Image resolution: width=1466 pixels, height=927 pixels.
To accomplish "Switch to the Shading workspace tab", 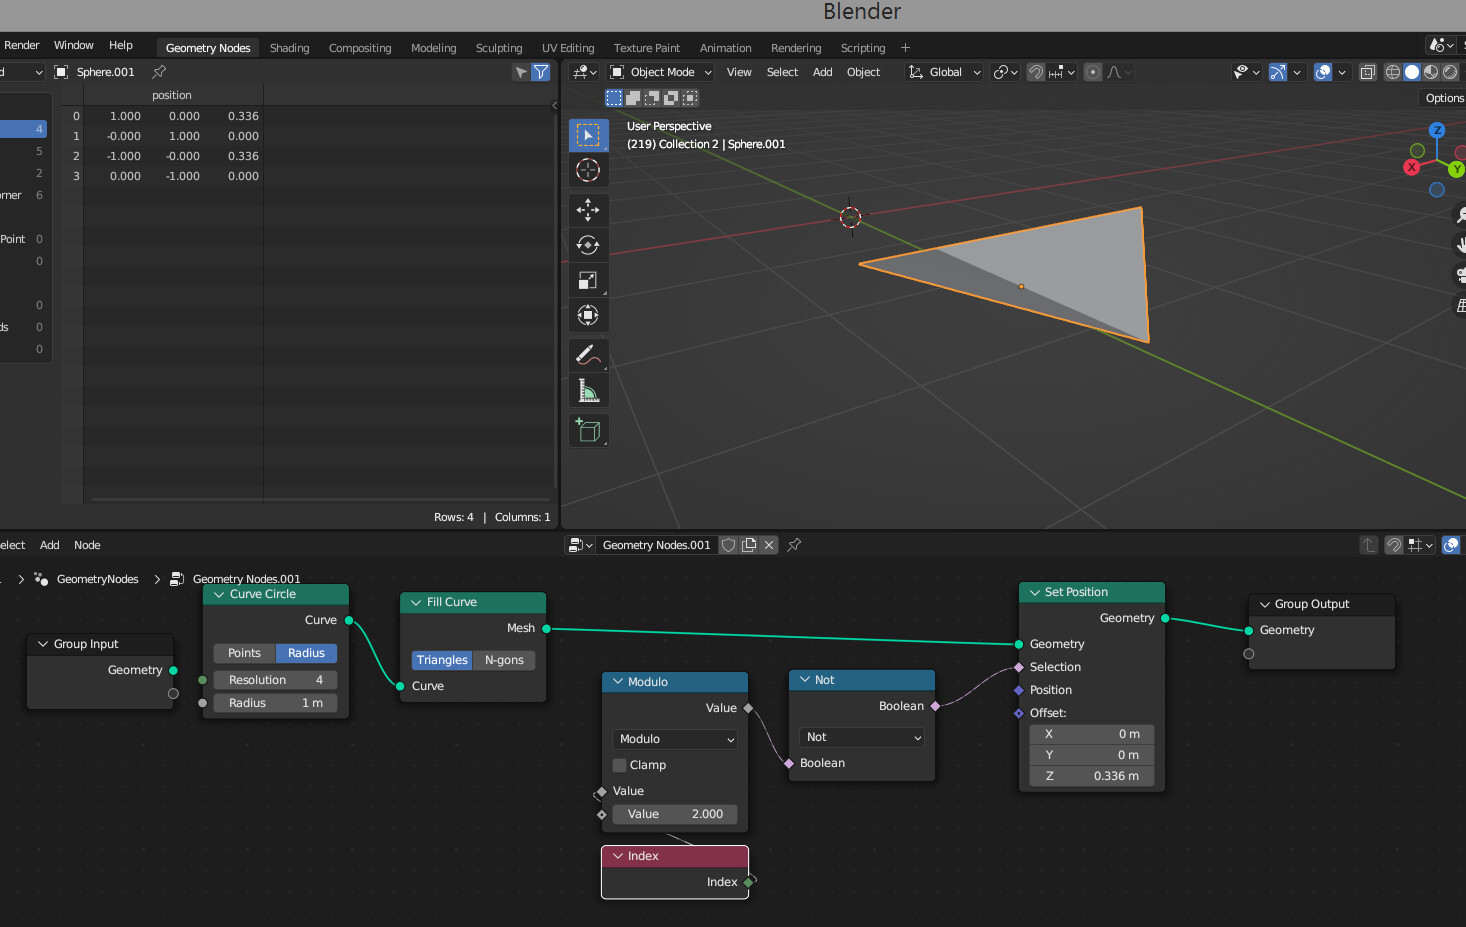I will coord(290,48).
